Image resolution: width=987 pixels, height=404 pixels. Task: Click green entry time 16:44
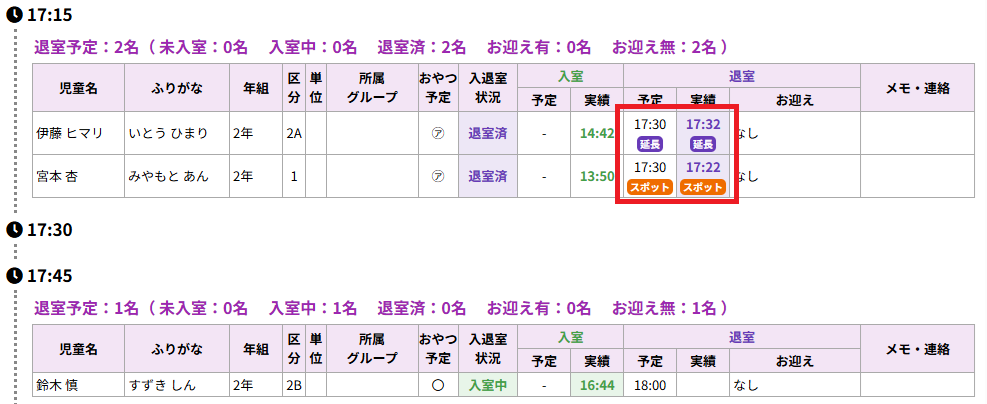pos(596,384)
